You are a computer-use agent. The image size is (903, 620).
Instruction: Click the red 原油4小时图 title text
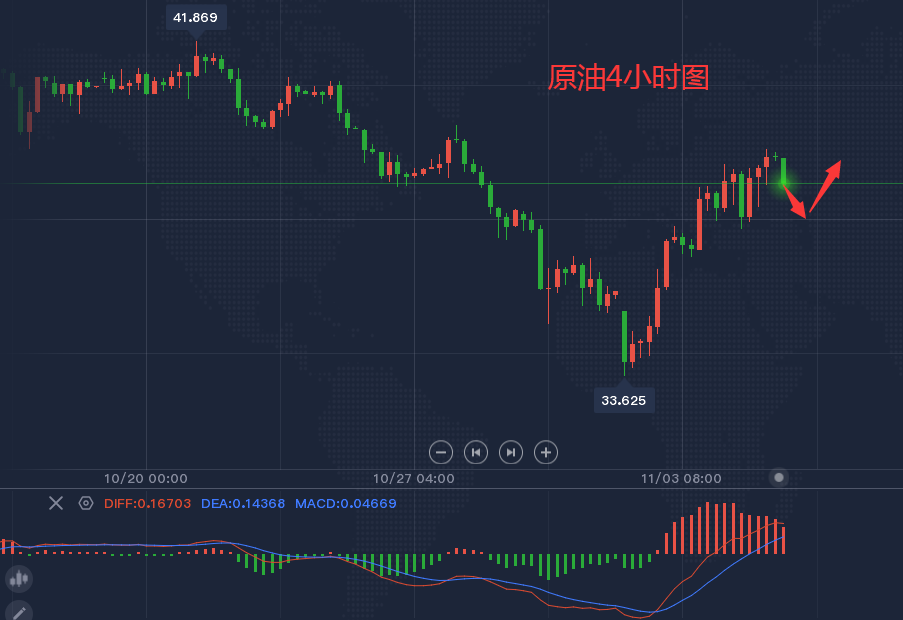[628, 77]
